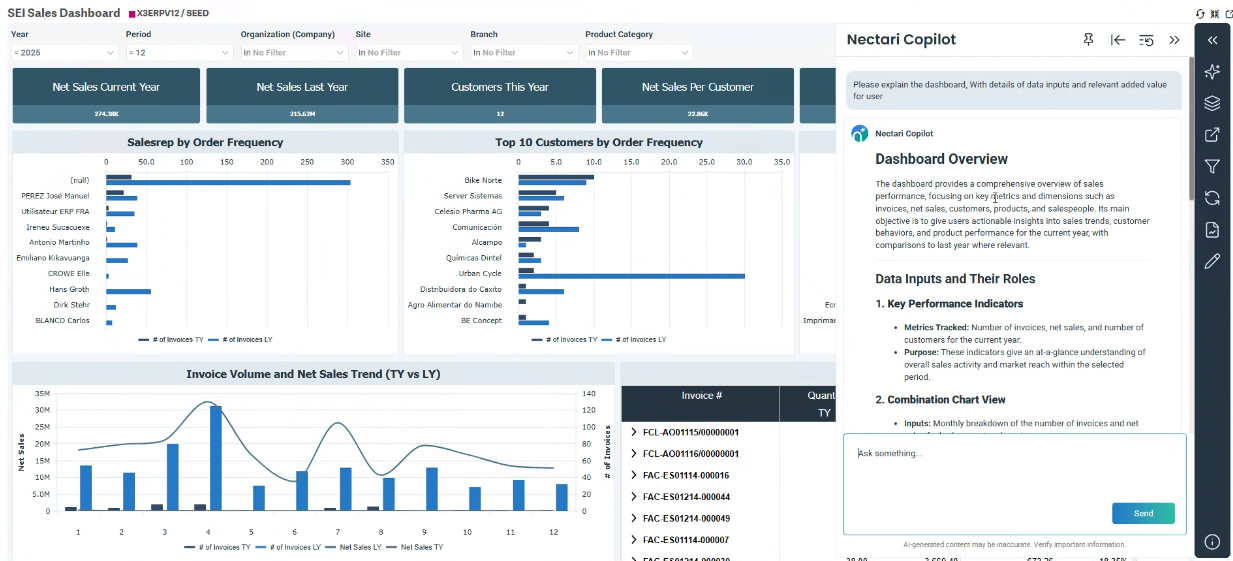Click the fullscreen collapse icon at top right
This screenshot has width=1233, height=561.
(x=1214, y=14)
